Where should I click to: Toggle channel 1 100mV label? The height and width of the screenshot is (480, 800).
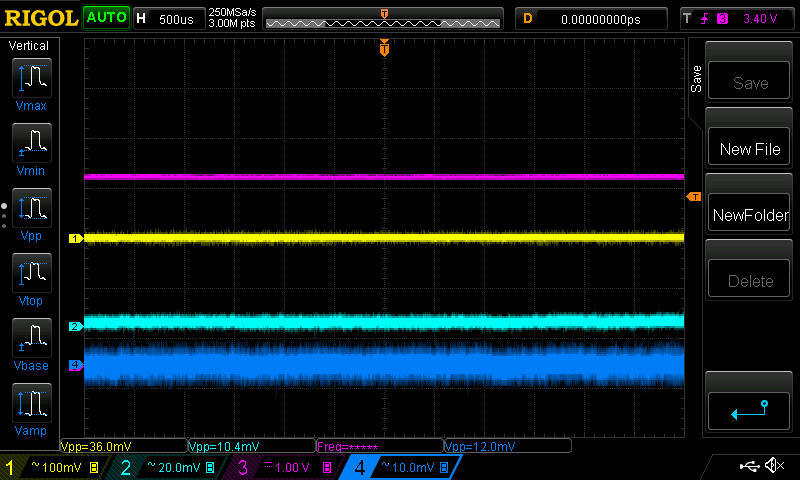coord(56,467)
